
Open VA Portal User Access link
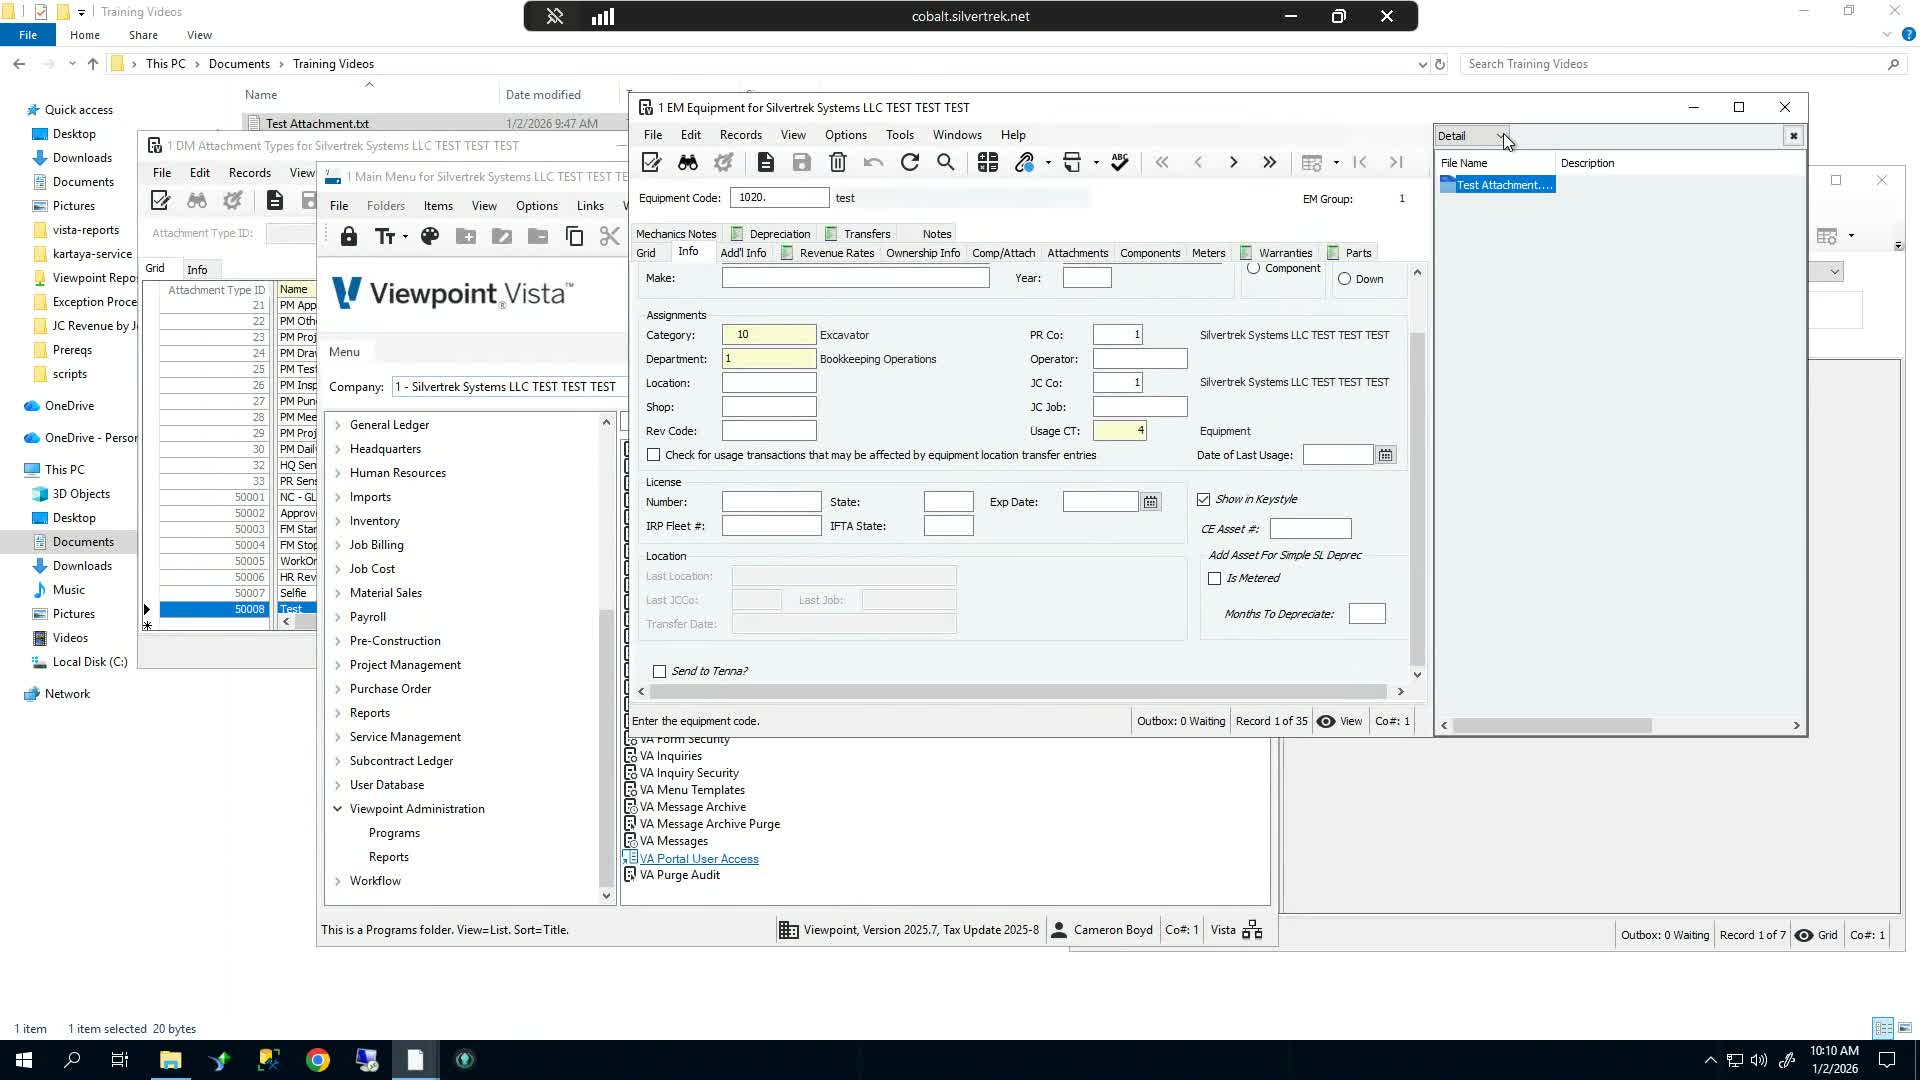[x=699, y=859]
